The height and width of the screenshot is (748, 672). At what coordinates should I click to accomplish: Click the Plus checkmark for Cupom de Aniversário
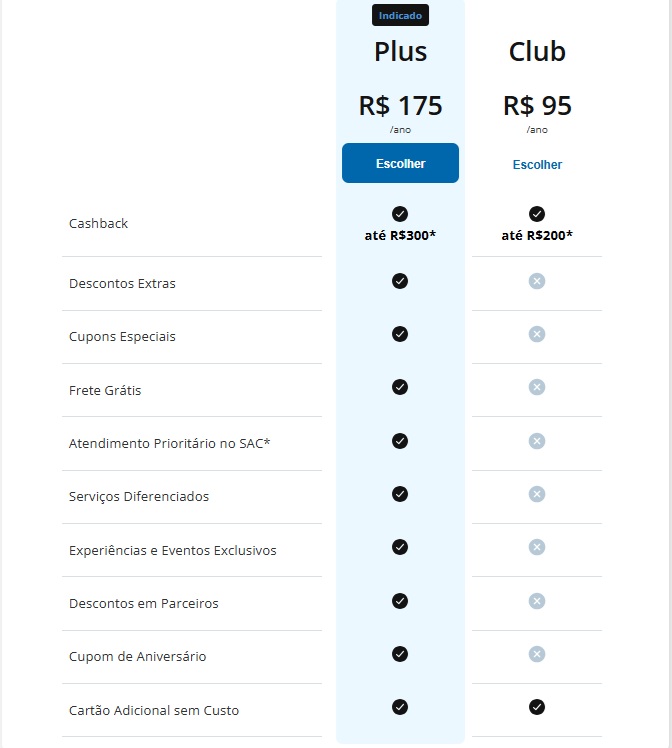pyautogui.click(x=400, y=654)
